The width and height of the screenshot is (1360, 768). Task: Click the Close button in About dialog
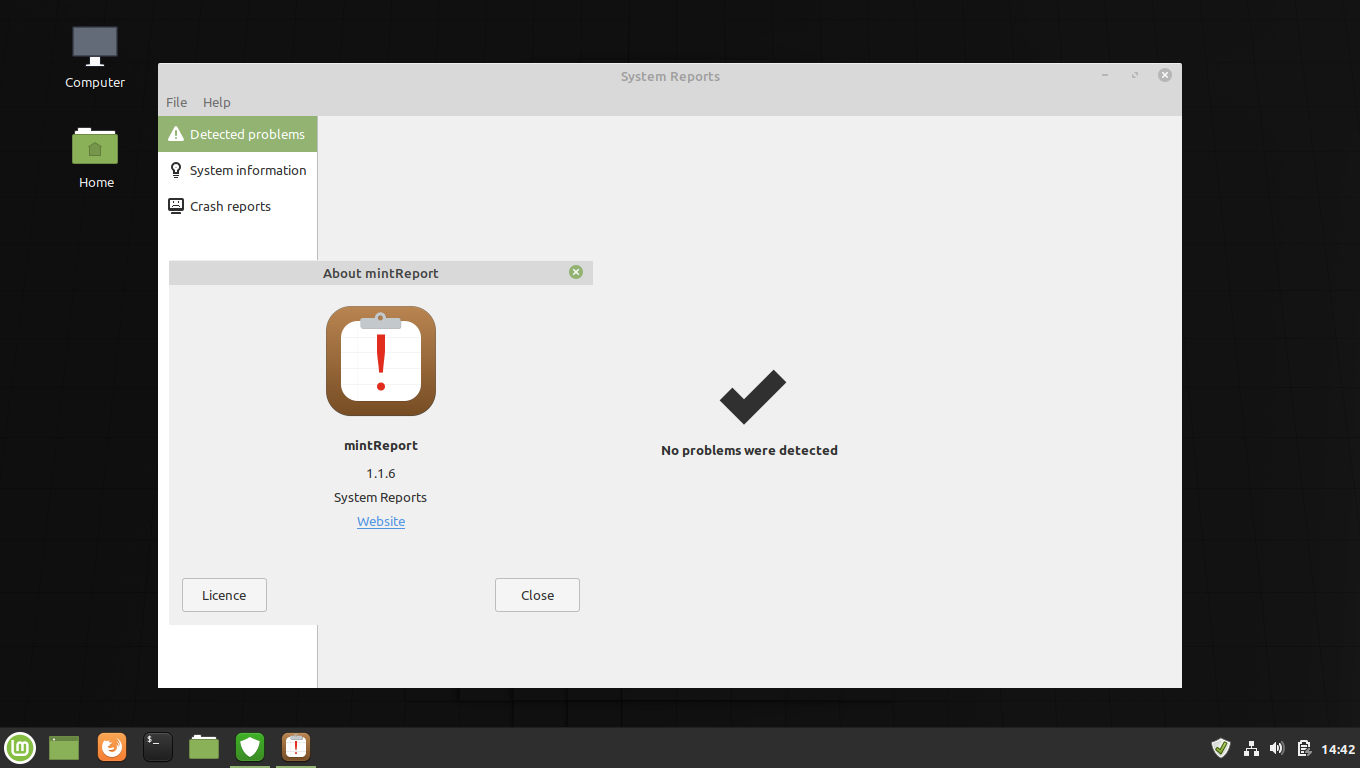click(x=537, y=595)
